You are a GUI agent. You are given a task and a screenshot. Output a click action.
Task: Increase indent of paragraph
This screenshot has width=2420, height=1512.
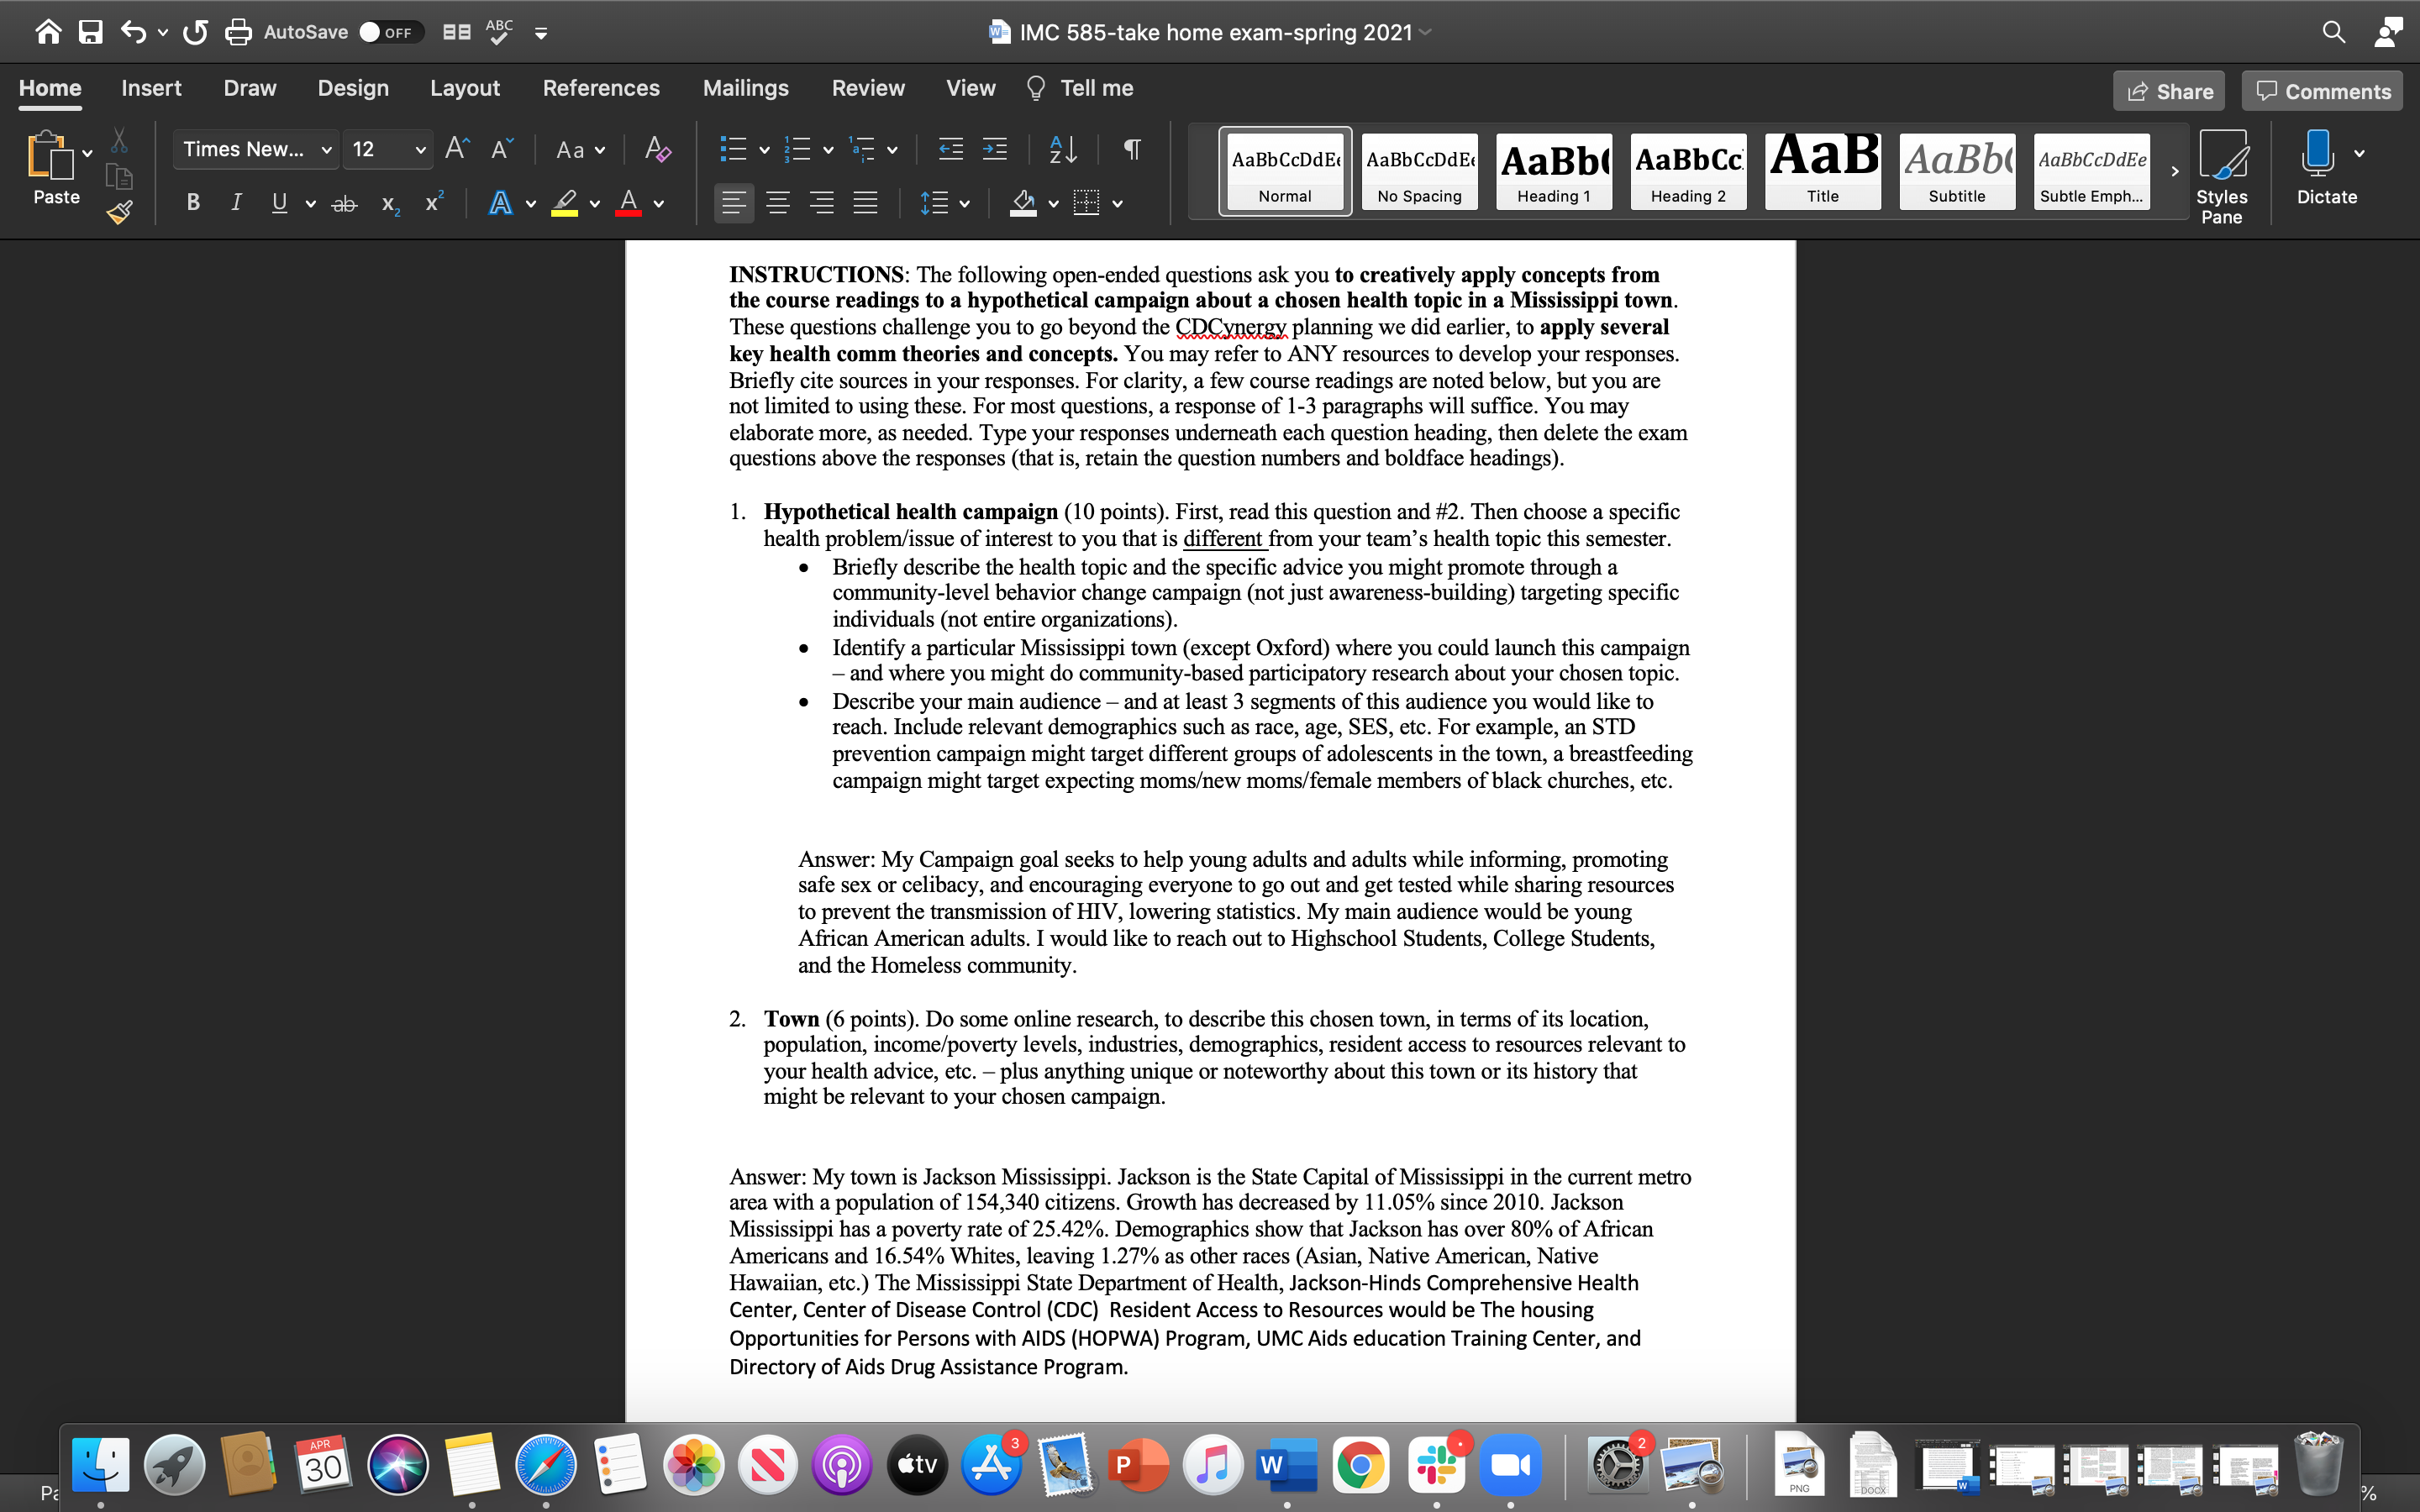(x=994, y=149)
